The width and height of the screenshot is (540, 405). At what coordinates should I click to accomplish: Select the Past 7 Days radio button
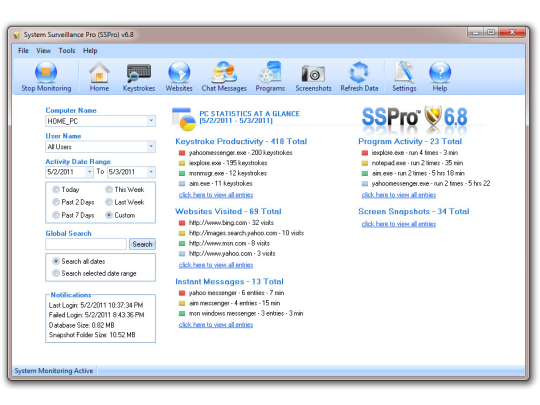point(55,215)
